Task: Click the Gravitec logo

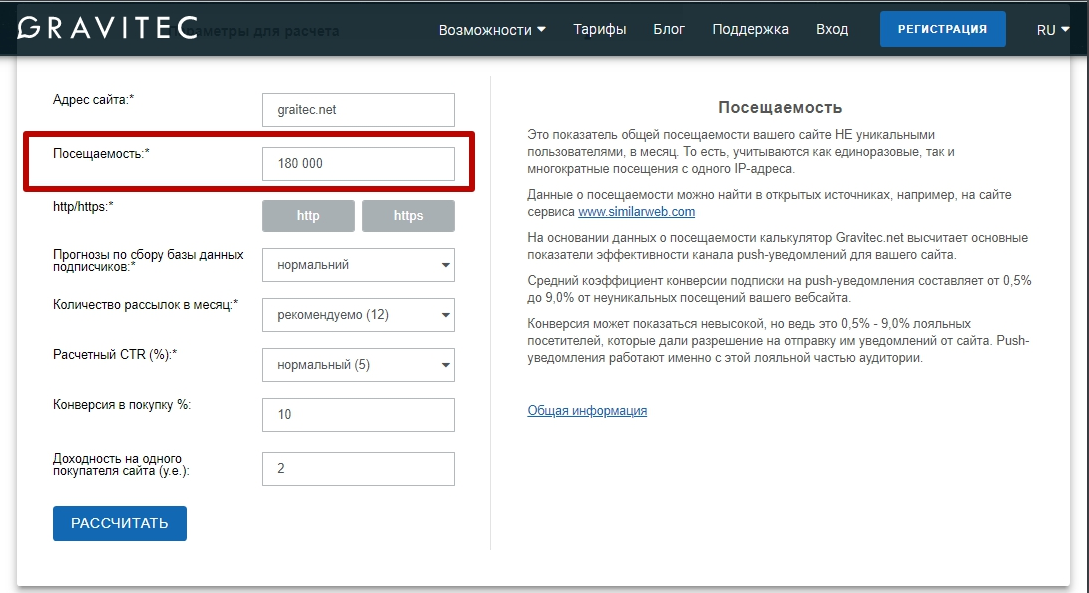Action: pos(108,28)
